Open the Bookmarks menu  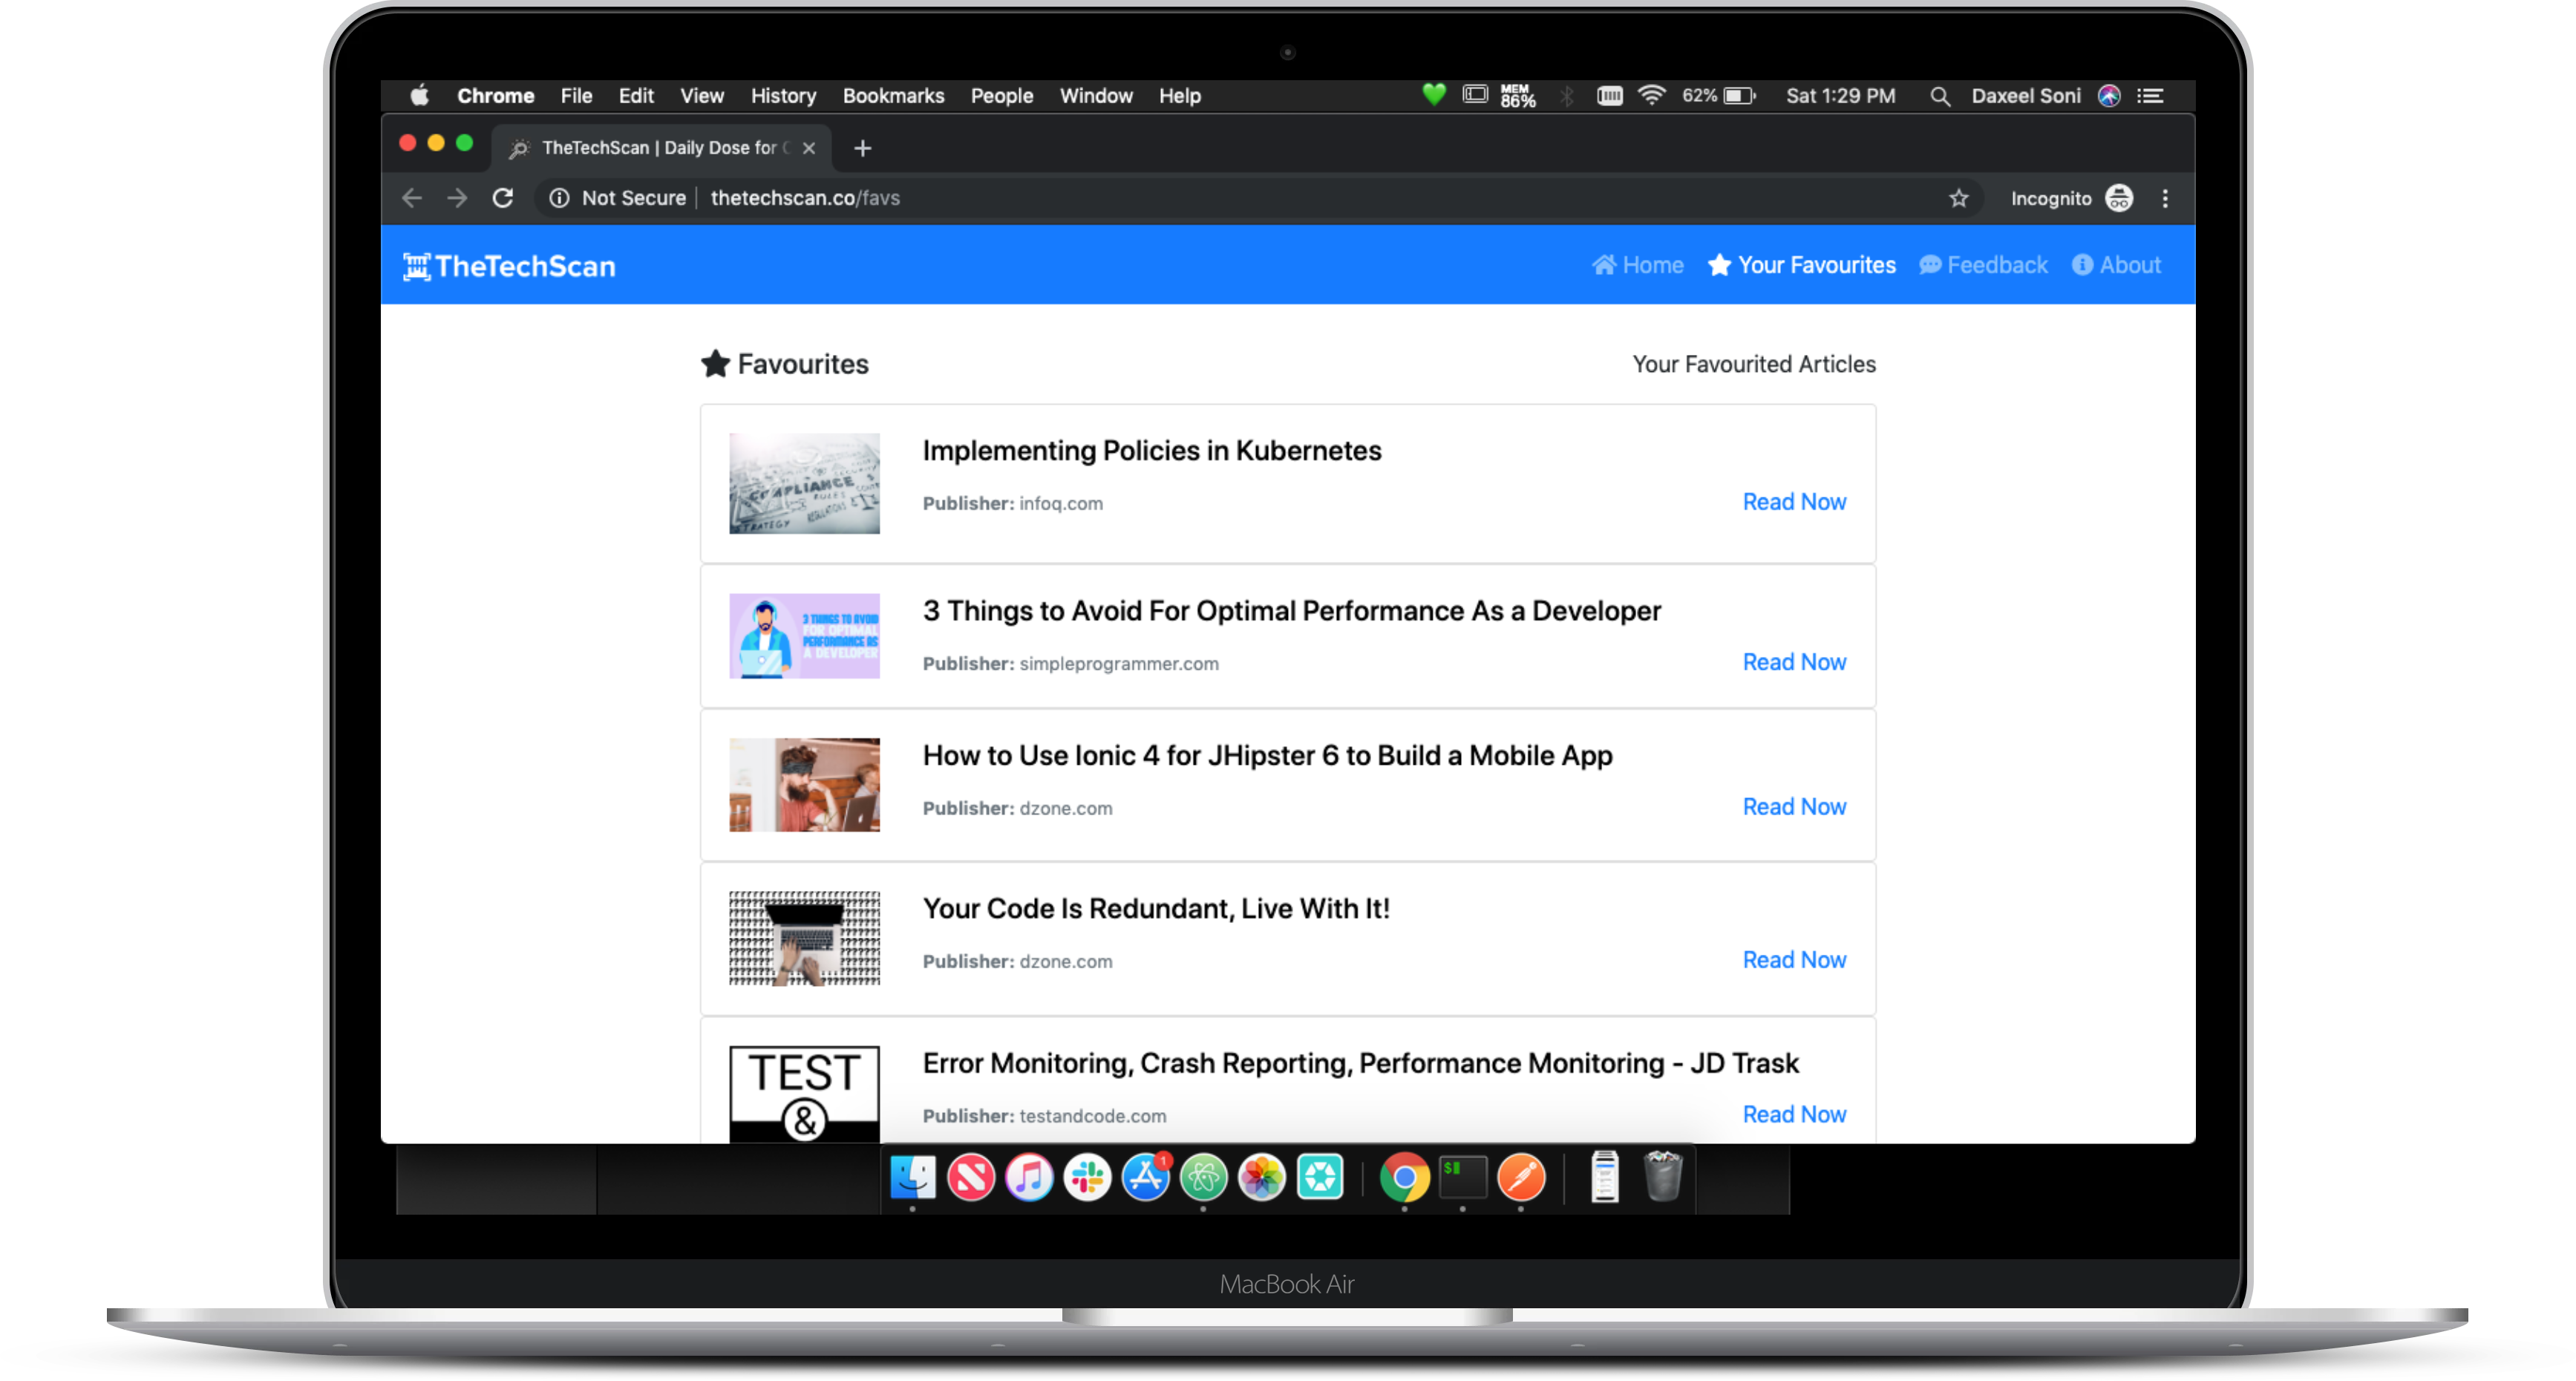893,96
